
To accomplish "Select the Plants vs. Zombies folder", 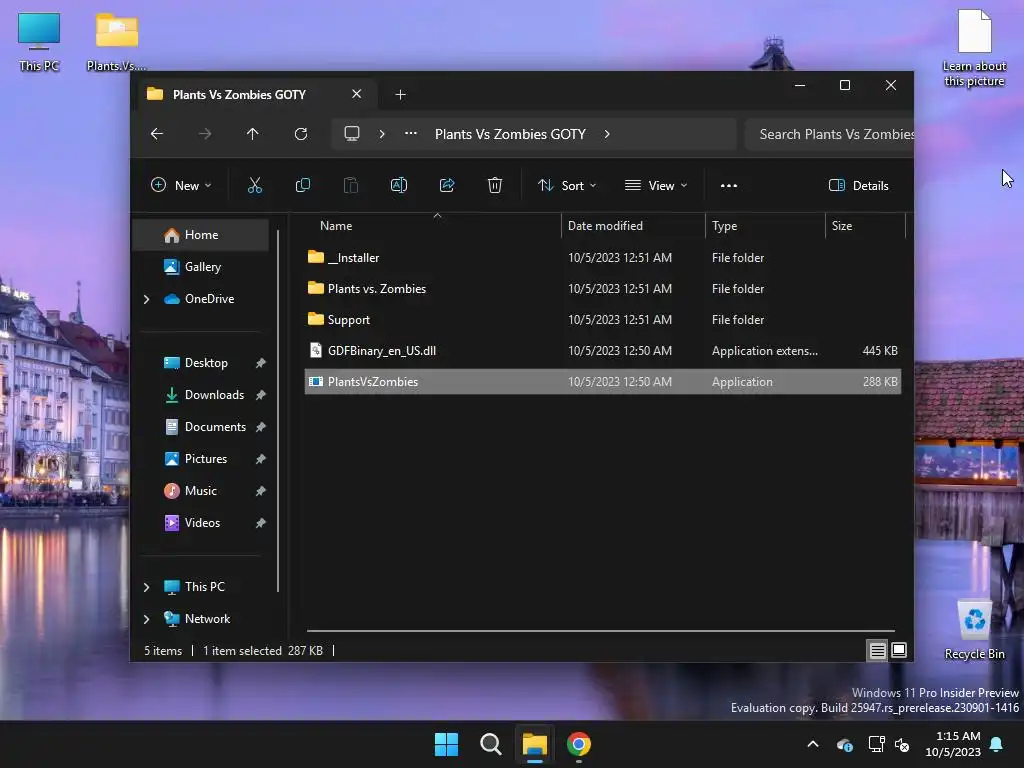I will click(603, 289).
